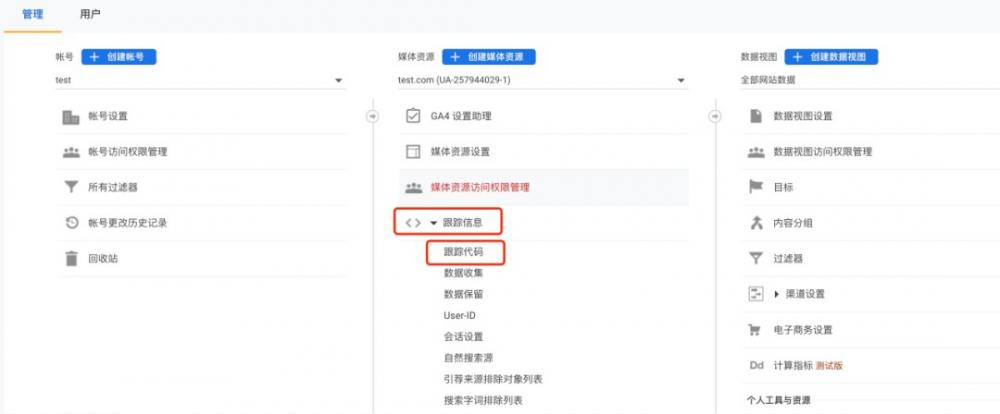
Task: Switch to the 用户 tab
Action: (90, 14)
